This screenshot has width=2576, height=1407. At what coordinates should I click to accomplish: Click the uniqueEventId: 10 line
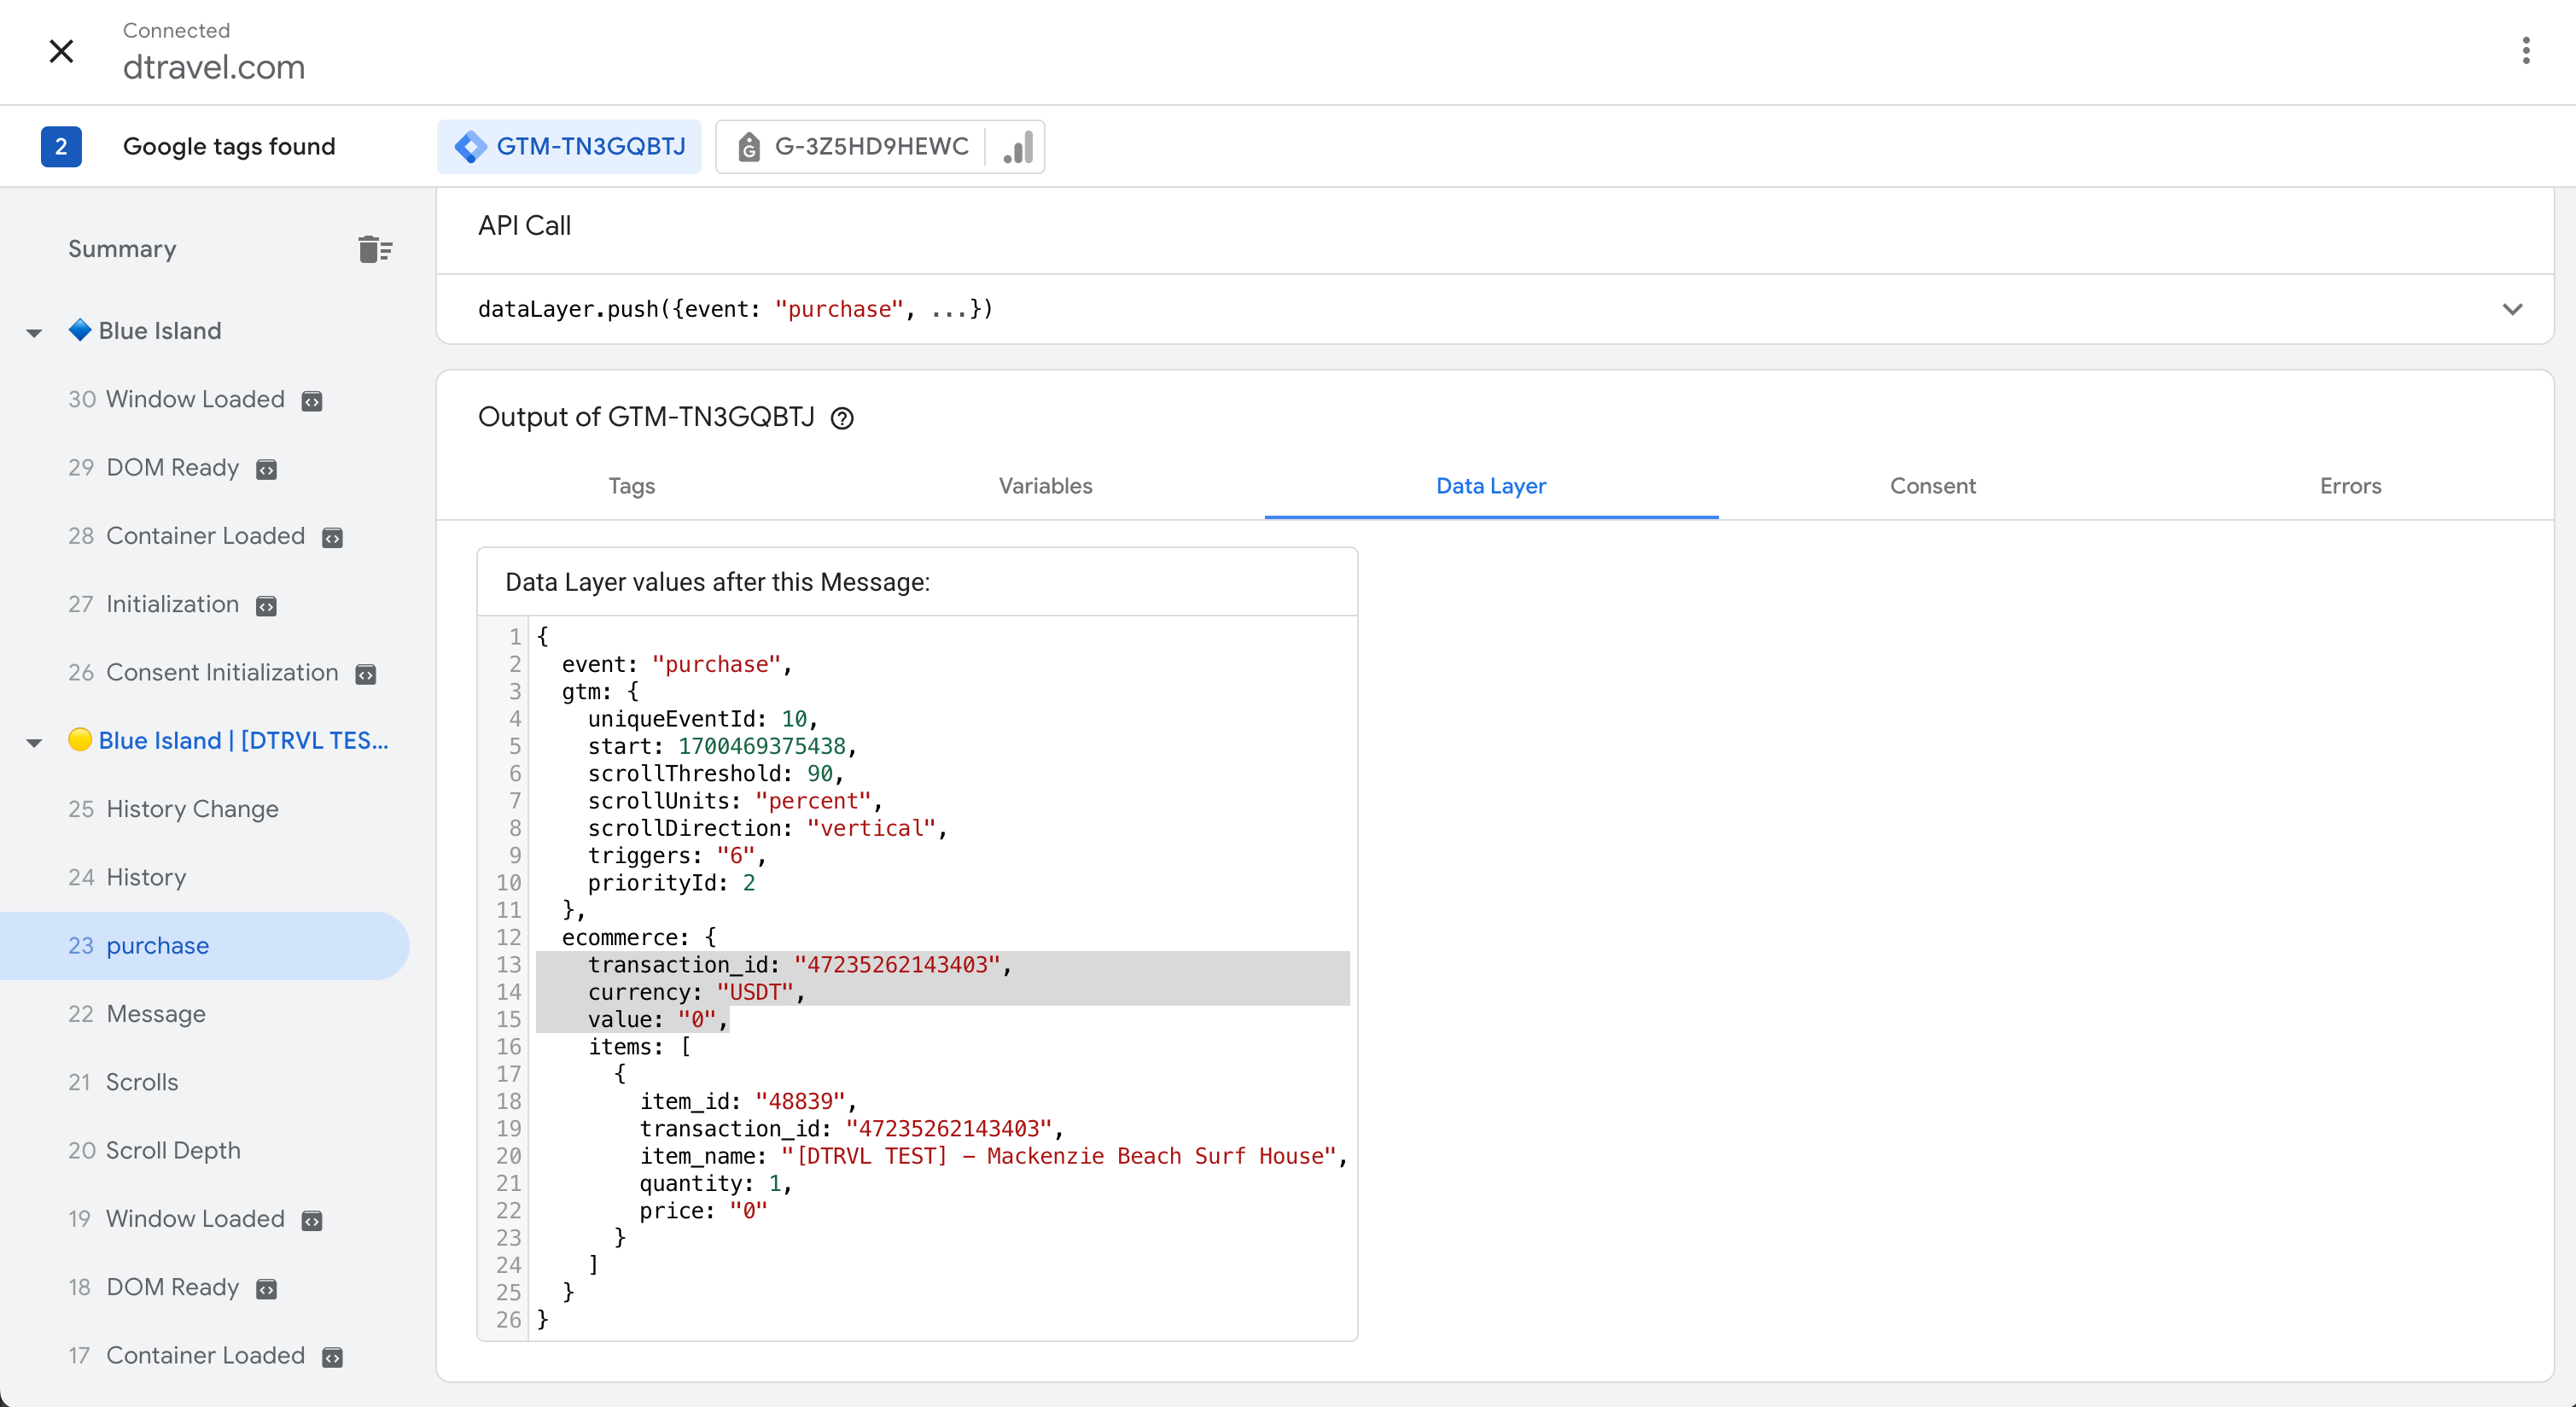tap(703, 719)
